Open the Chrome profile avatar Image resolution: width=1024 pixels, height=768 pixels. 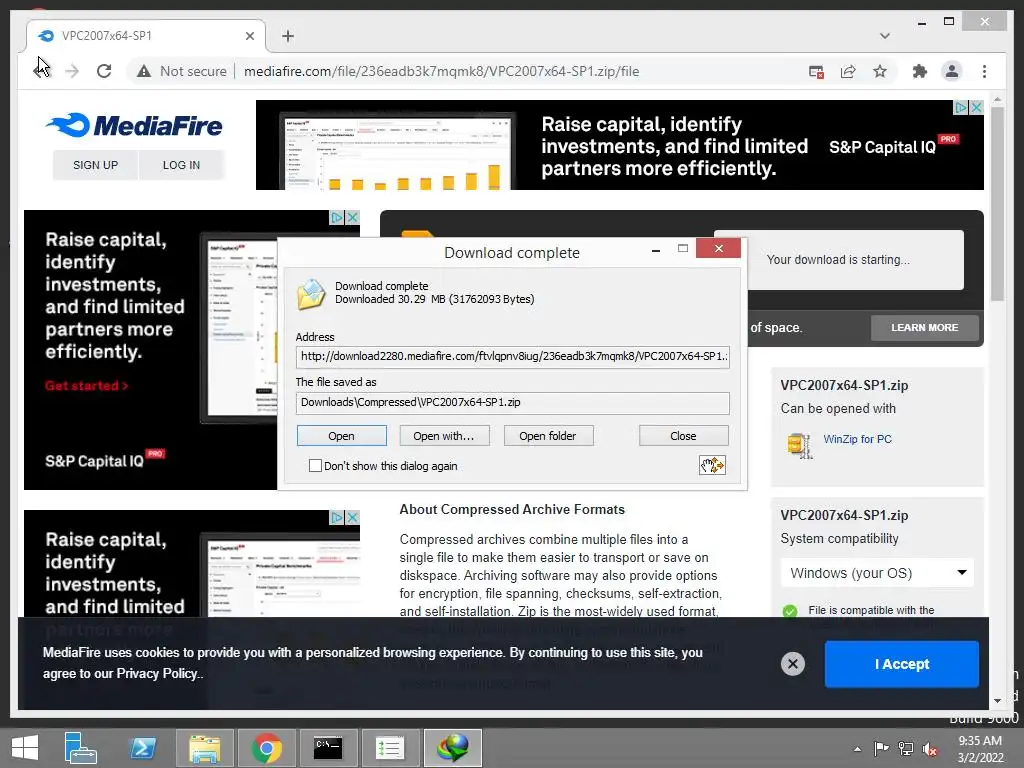coord(952,71)
